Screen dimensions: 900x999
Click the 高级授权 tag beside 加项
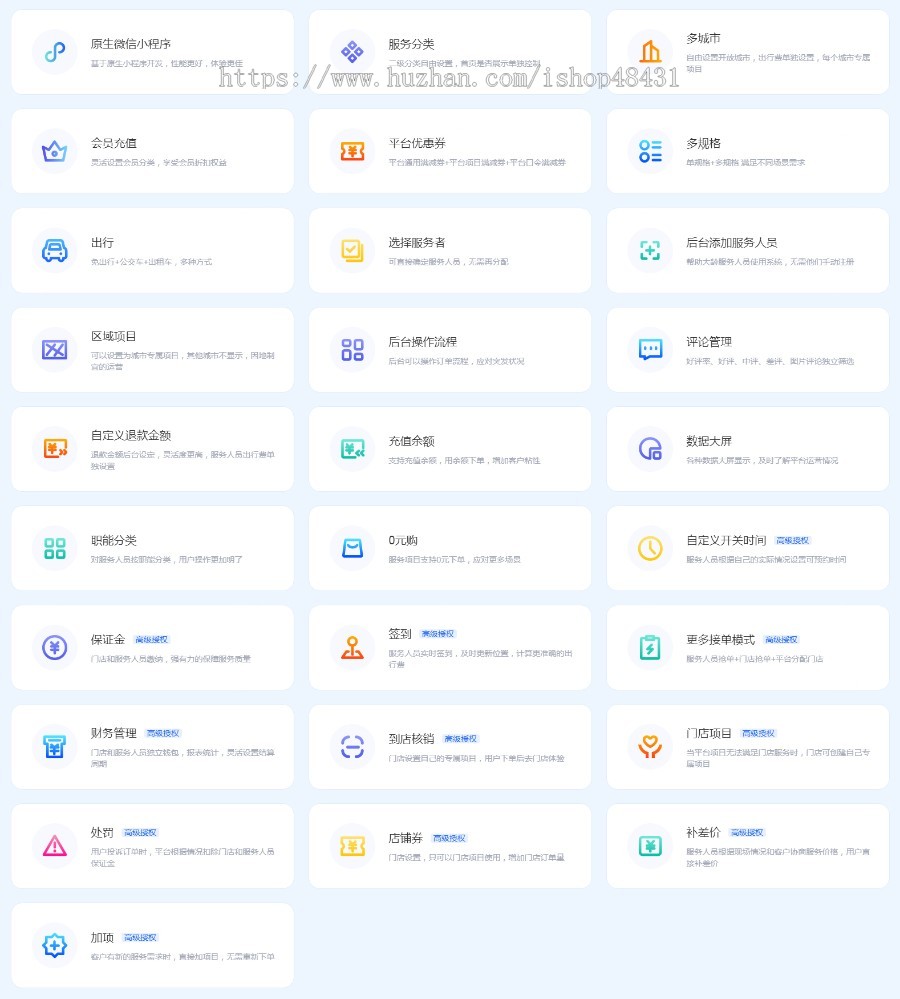140,938
